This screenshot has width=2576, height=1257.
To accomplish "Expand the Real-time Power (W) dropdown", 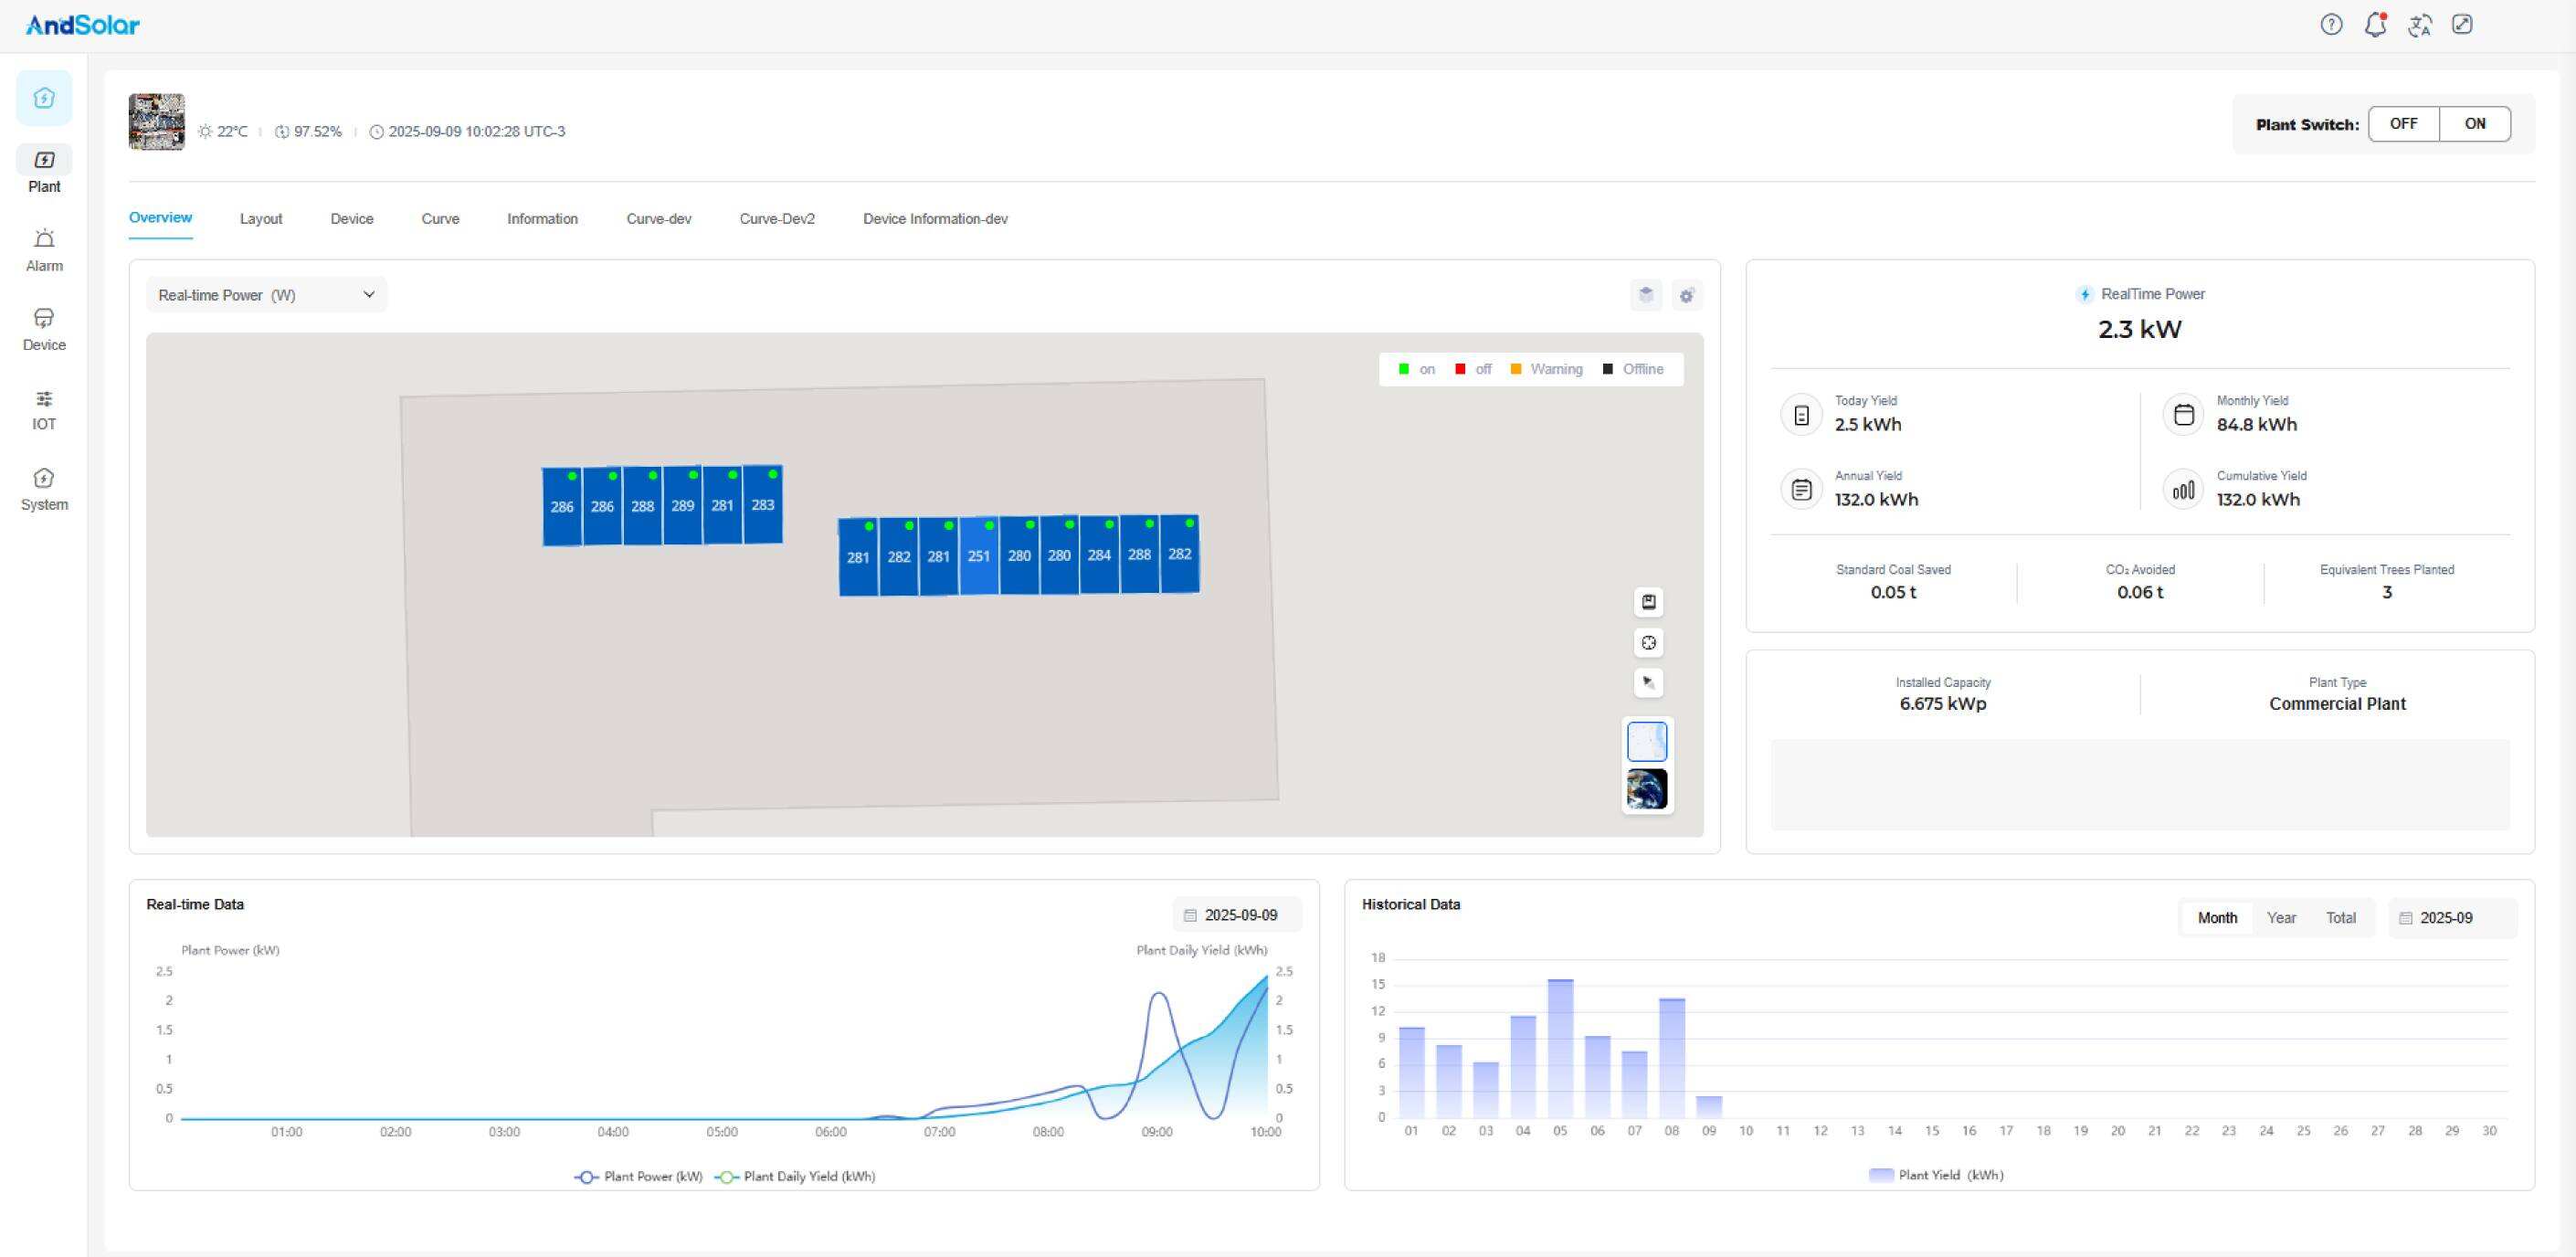I will (x=266, y=295).
